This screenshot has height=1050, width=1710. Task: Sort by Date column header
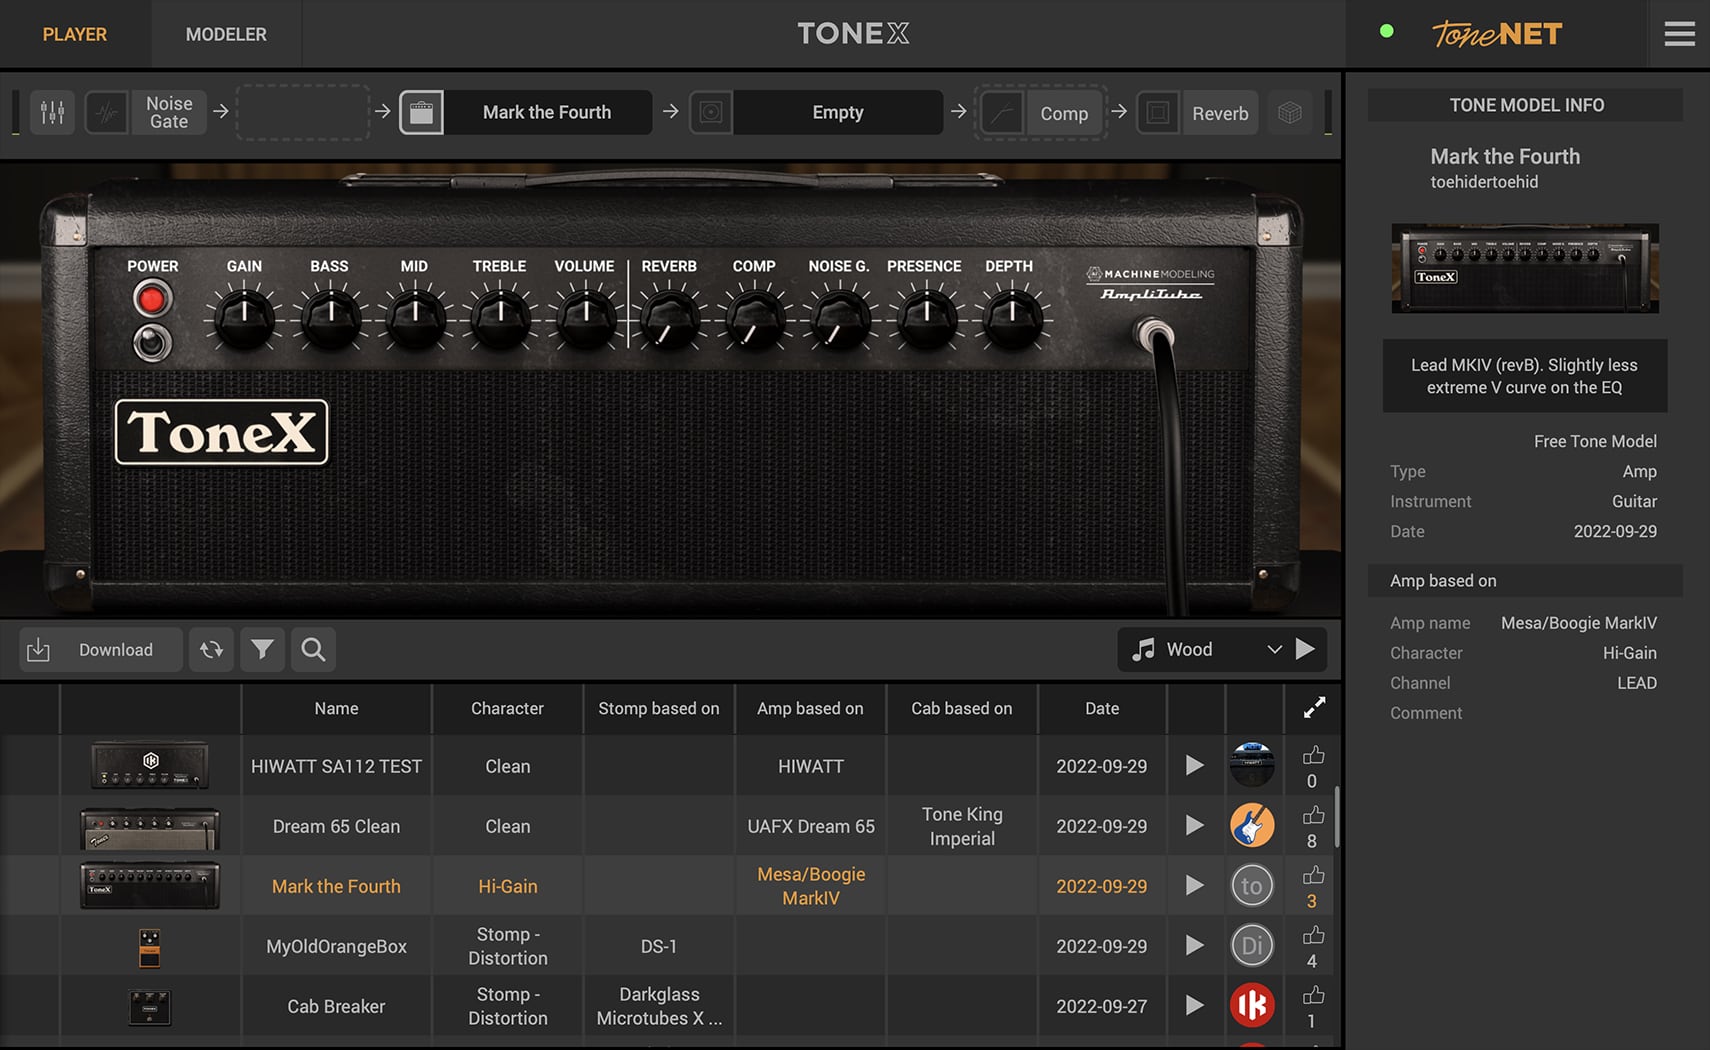tap(1102, 708)
